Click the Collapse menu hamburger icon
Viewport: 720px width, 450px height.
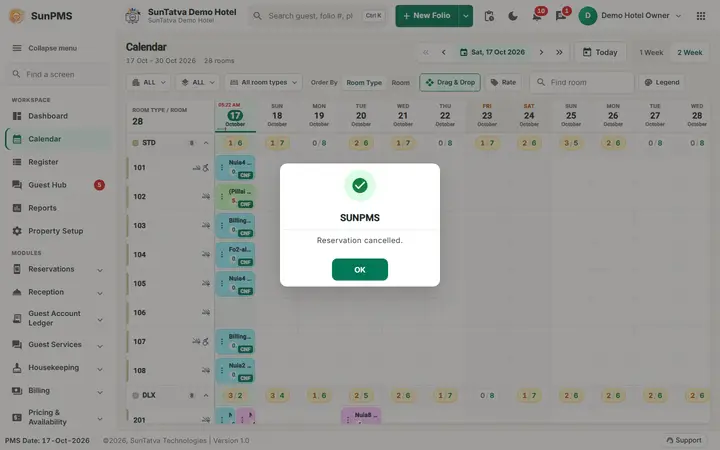click(17, 48)
